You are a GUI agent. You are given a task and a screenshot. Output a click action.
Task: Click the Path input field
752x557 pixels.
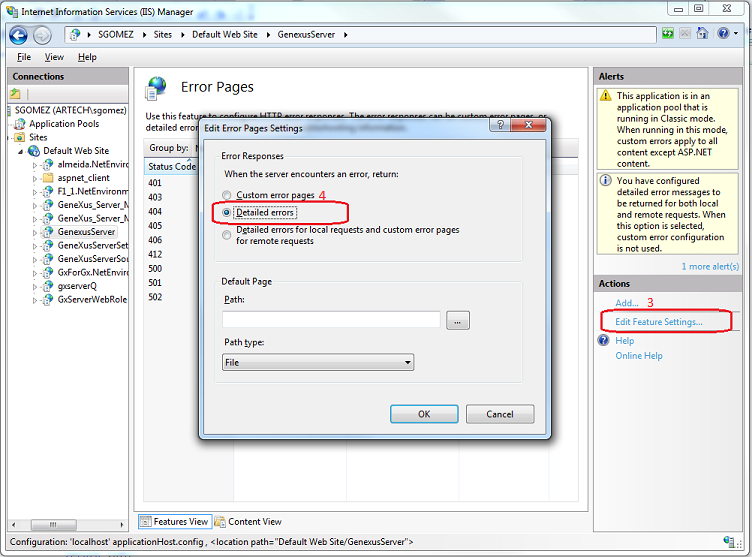(x=331, y=320)
